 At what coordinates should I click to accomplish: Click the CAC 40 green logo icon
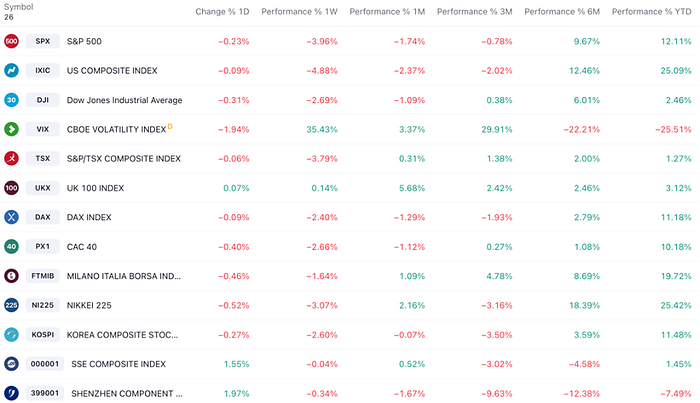(x=11, y=246)
